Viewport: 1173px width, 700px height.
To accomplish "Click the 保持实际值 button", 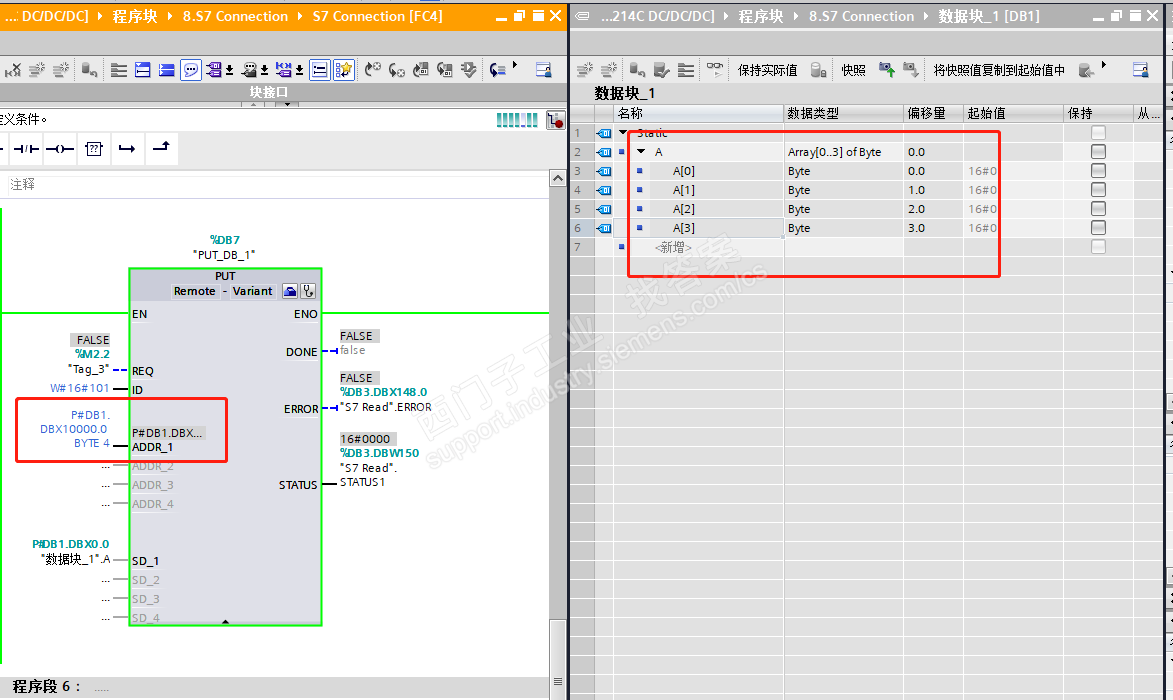I will click(768, 70).
